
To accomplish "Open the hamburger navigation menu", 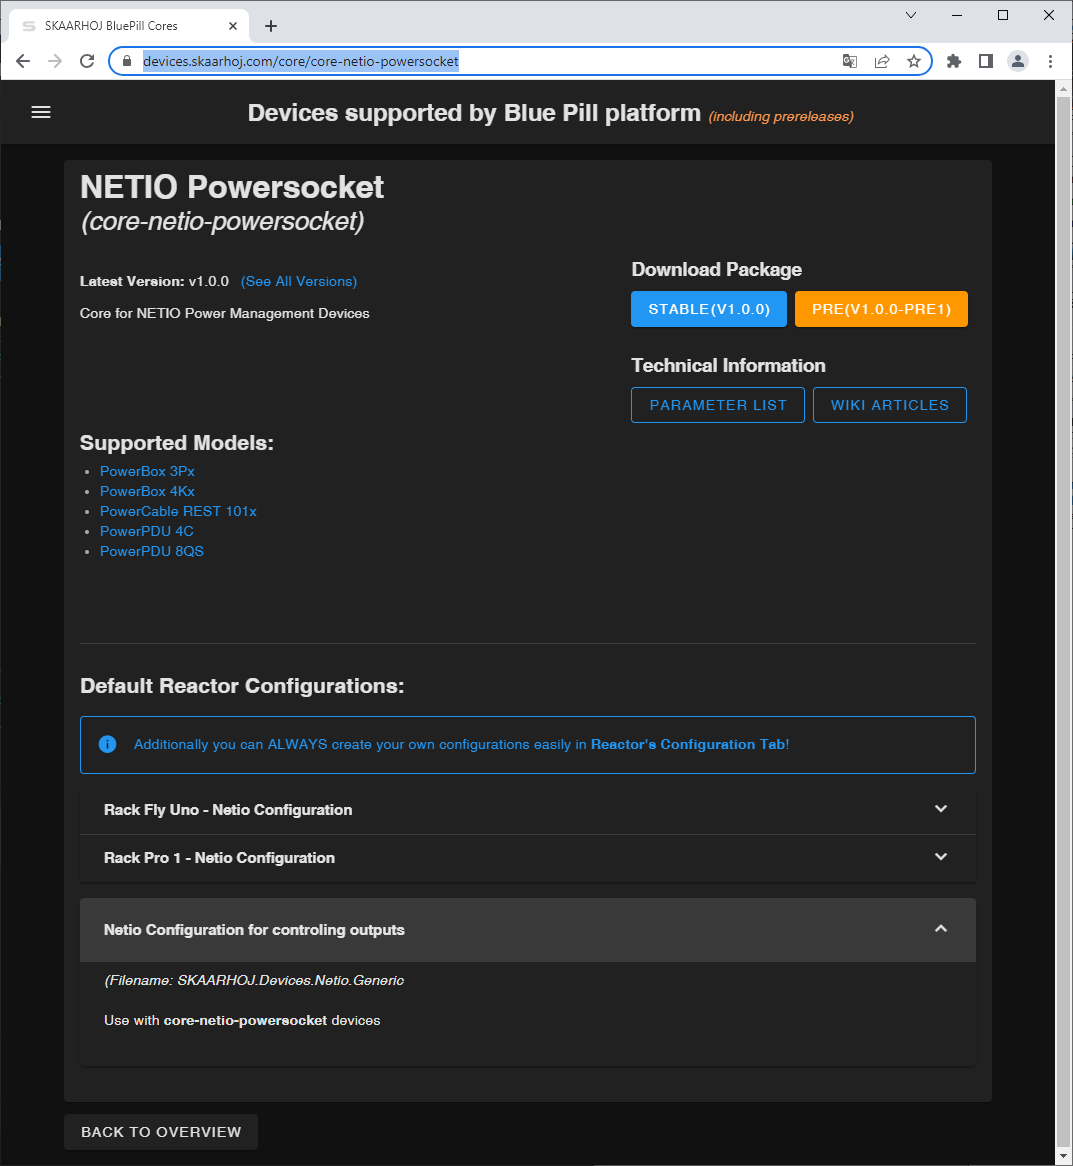I will pos(41,112).
